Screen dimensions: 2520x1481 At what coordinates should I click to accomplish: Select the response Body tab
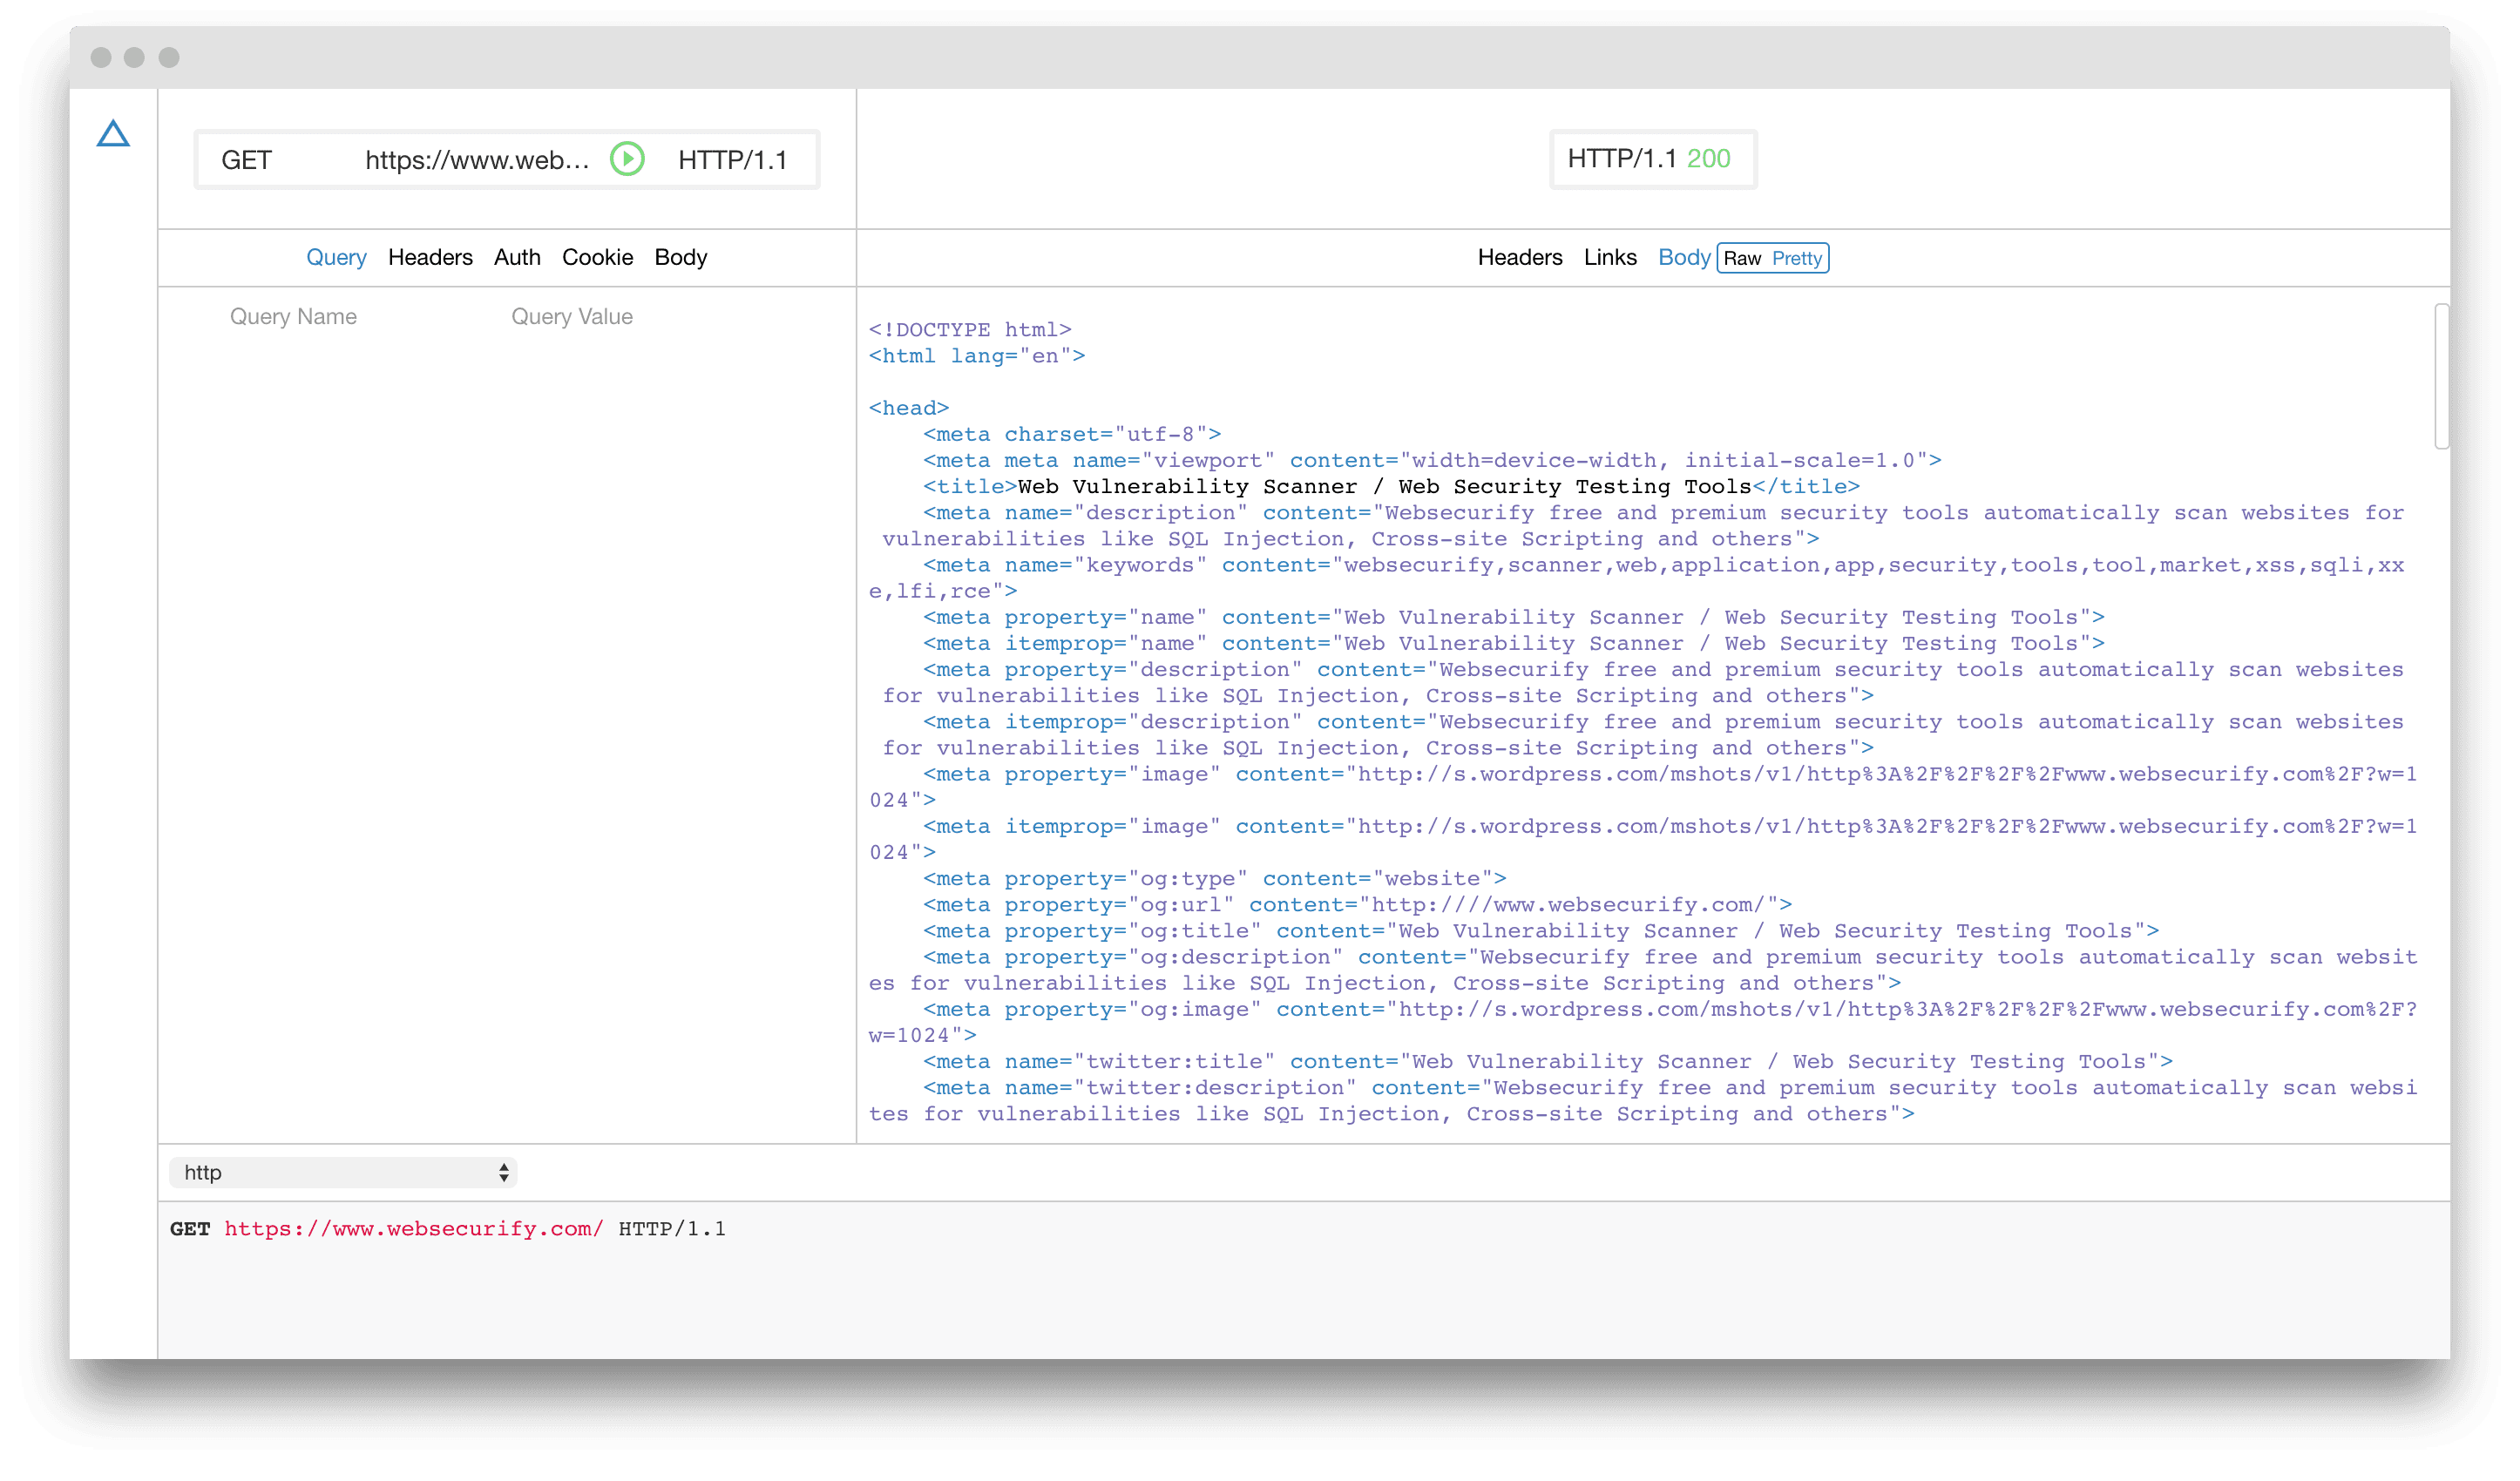pos(1683,257)
